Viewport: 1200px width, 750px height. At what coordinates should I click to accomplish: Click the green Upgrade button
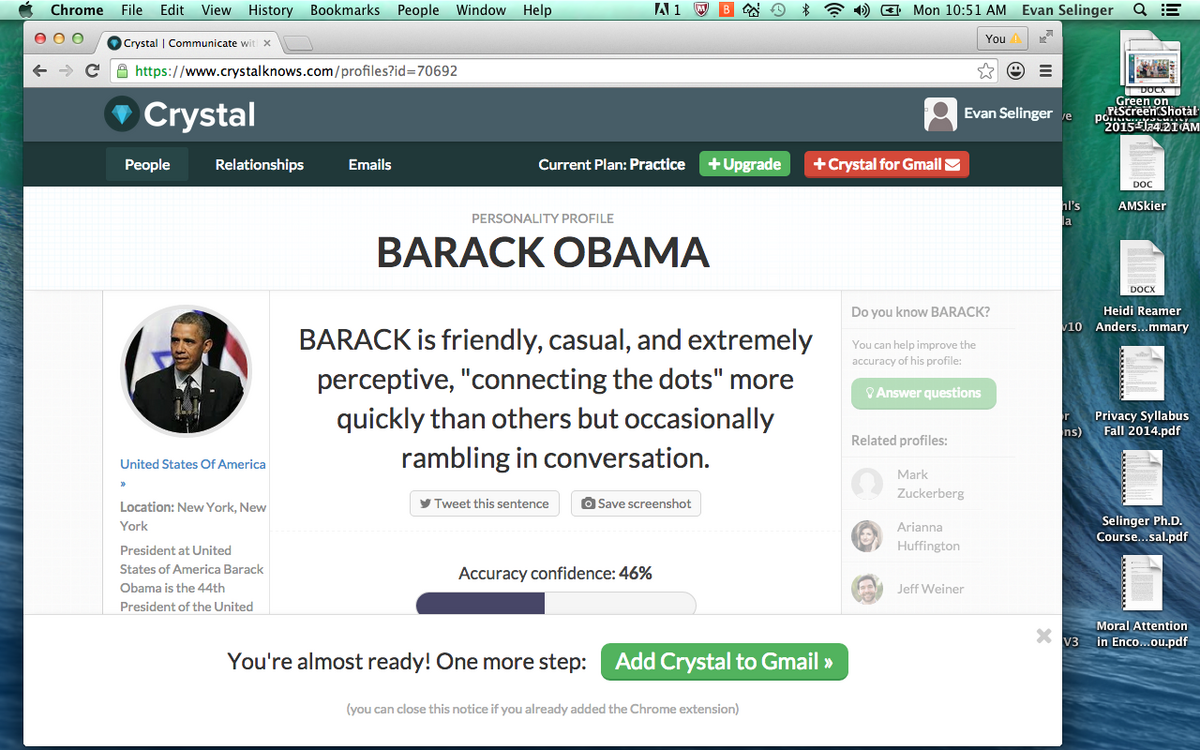(x=744, y=165)
